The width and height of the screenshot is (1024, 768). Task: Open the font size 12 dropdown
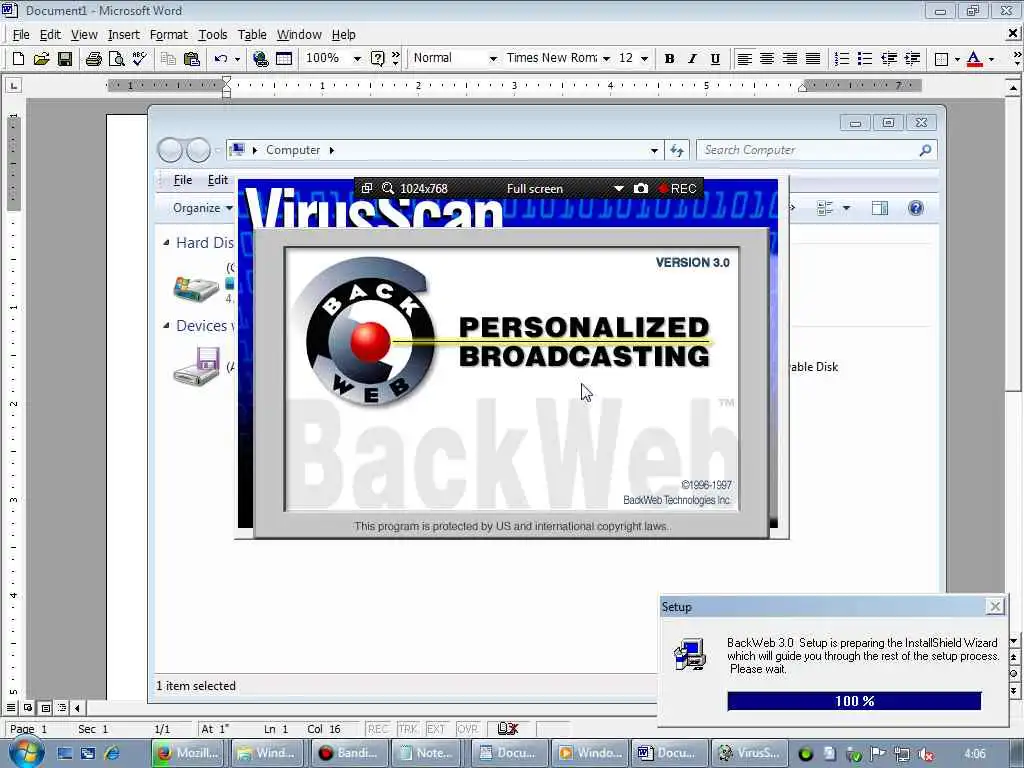[645, 59]
